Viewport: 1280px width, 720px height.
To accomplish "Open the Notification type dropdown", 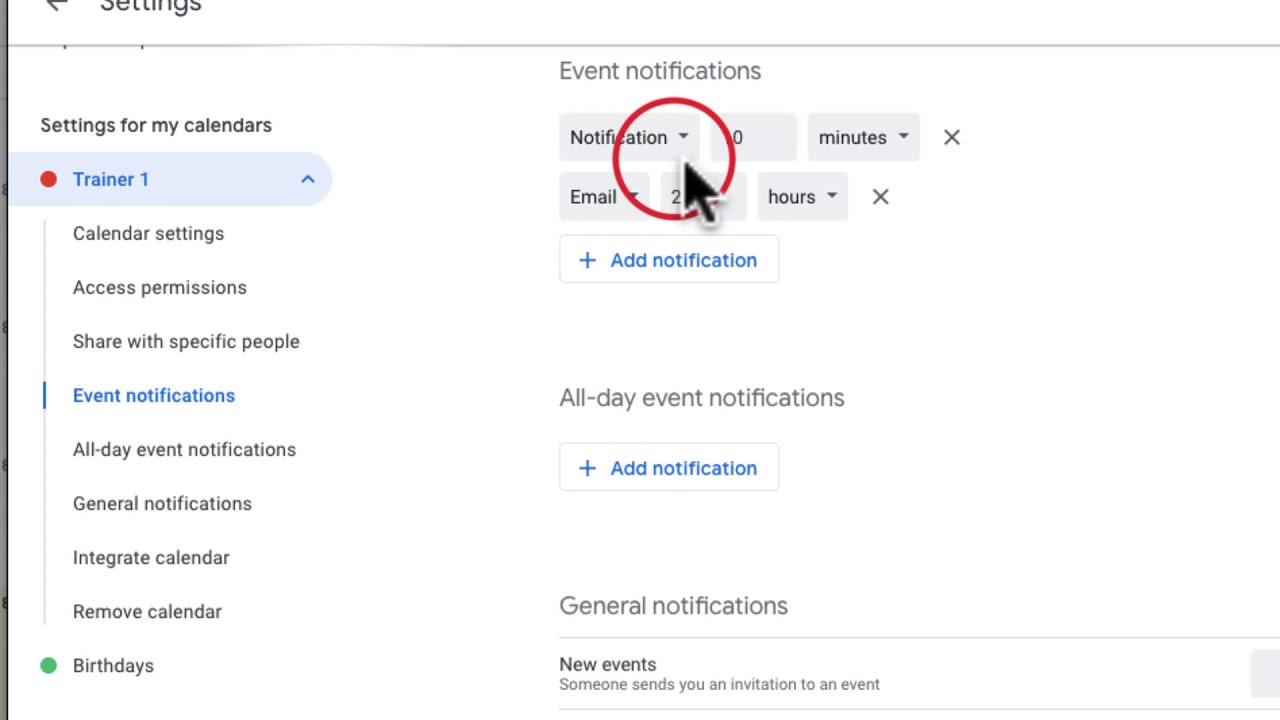I will click(x=628, y=137).
